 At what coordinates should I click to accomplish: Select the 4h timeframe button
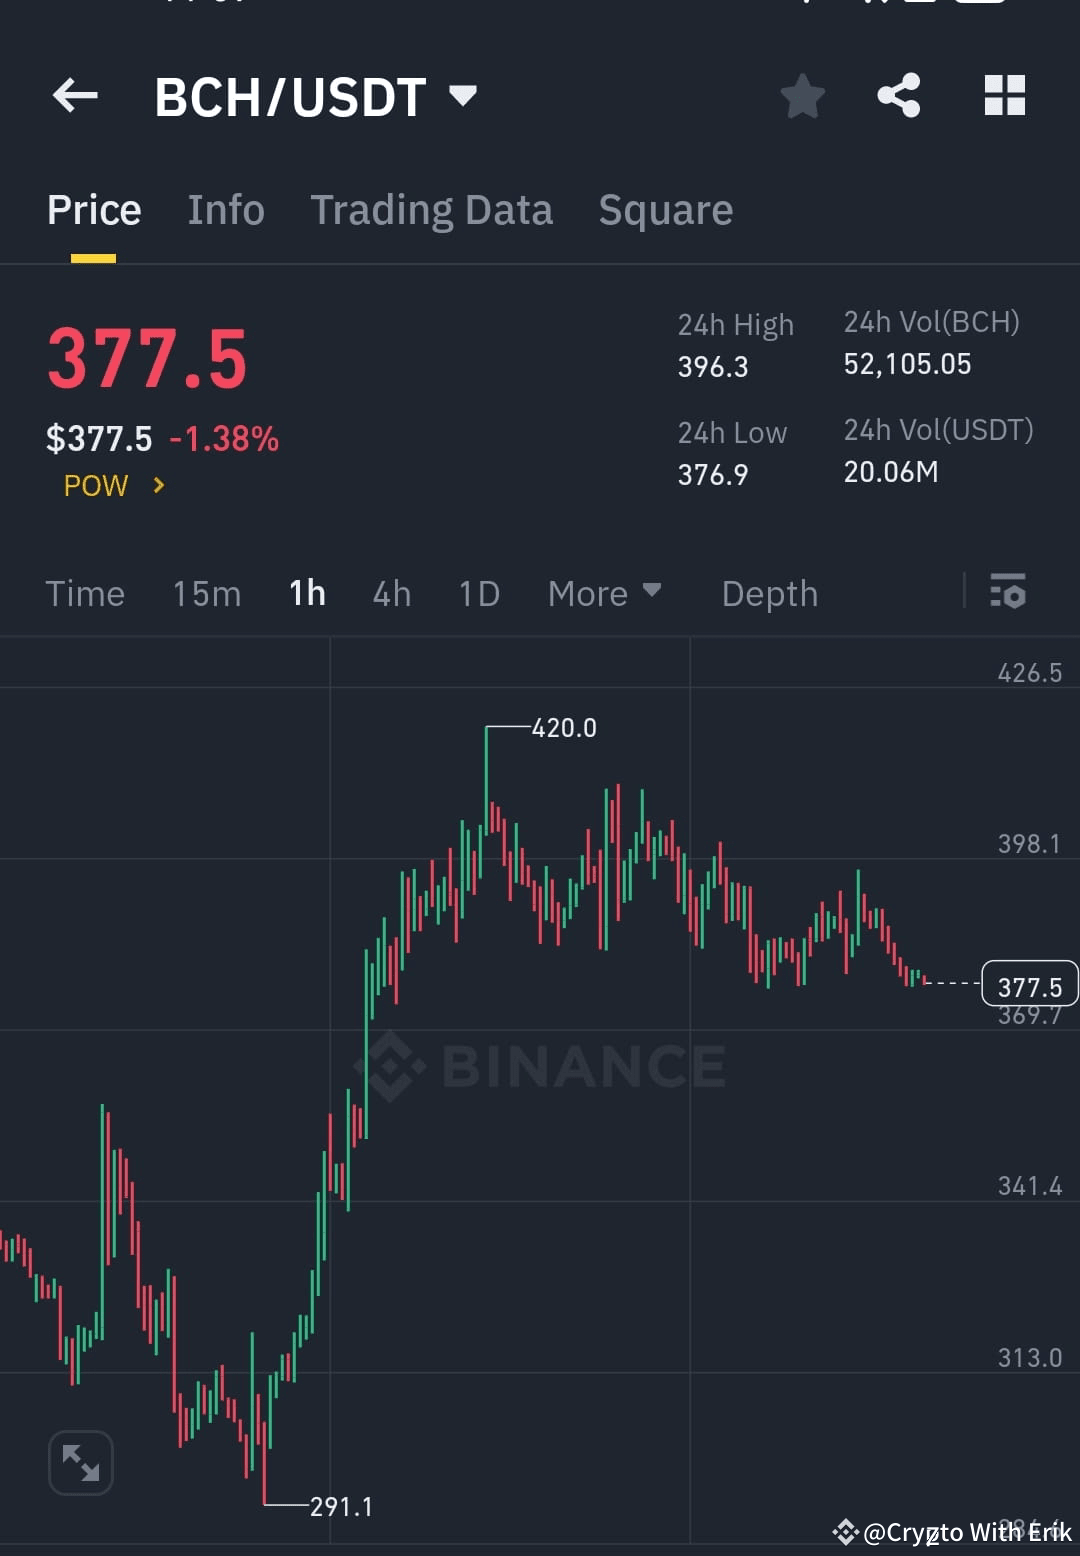[391, 593]
